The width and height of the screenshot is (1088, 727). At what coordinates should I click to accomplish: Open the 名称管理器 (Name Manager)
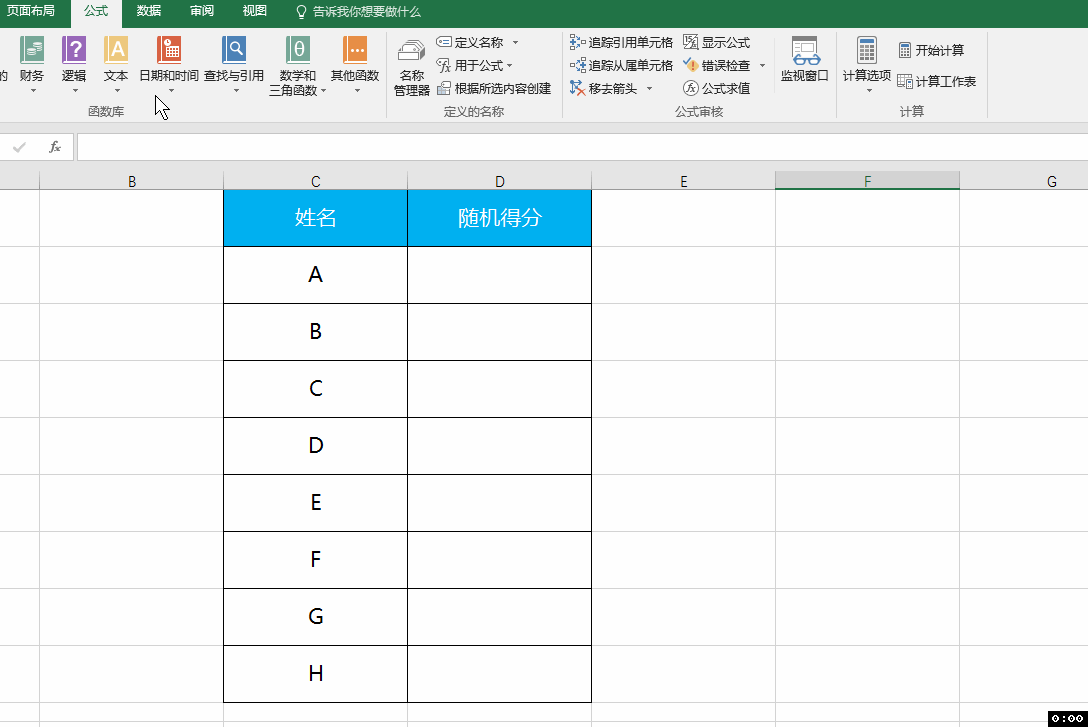(x=411, y=67)
